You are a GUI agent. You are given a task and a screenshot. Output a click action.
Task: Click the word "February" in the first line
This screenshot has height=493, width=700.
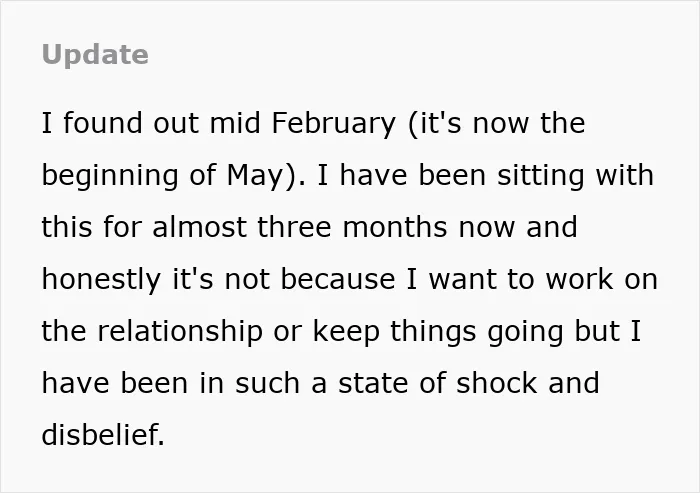(333, 123)
